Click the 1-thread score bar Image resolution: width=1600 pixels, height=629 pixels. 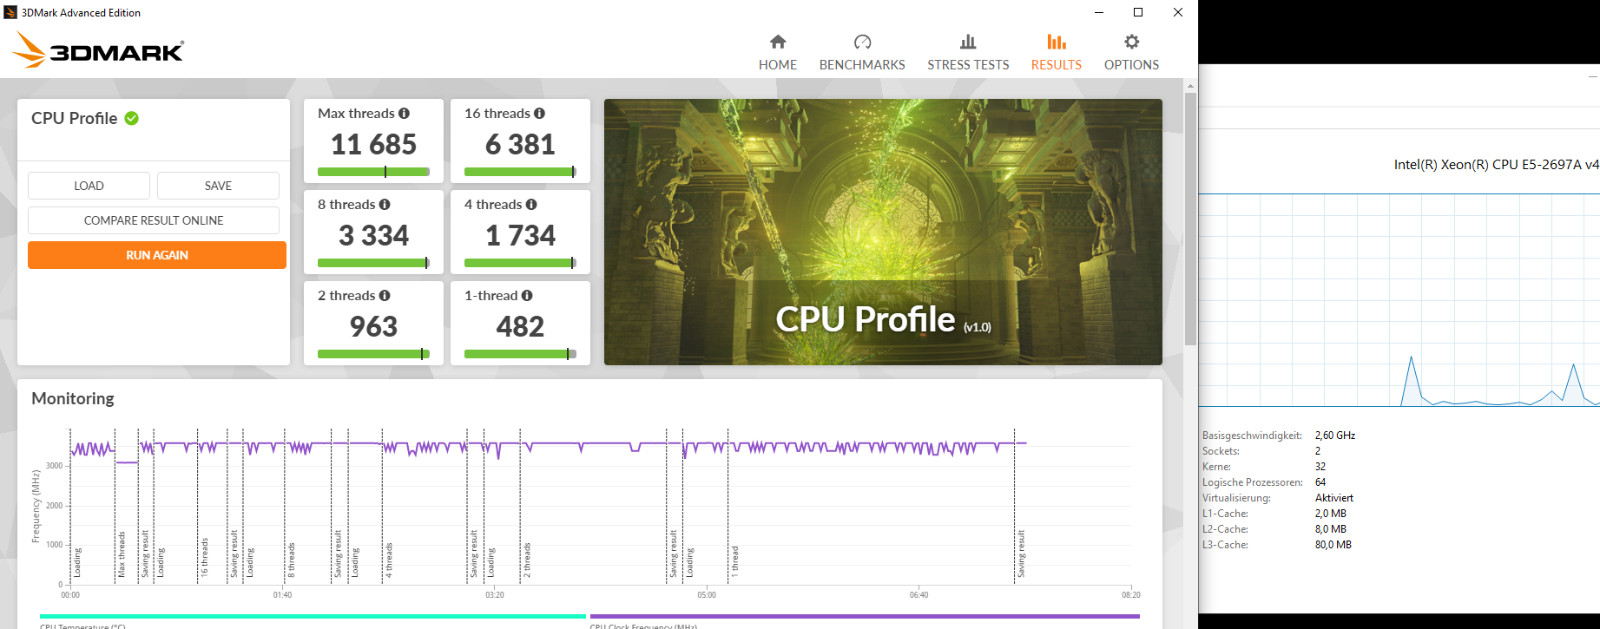520,354
